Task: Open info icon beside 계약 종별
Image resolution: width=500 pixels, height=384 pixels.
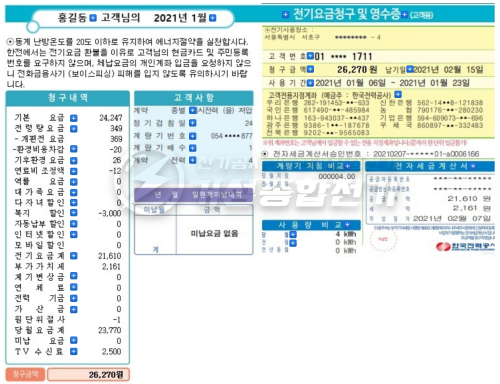Action: (x=193, y=110)
